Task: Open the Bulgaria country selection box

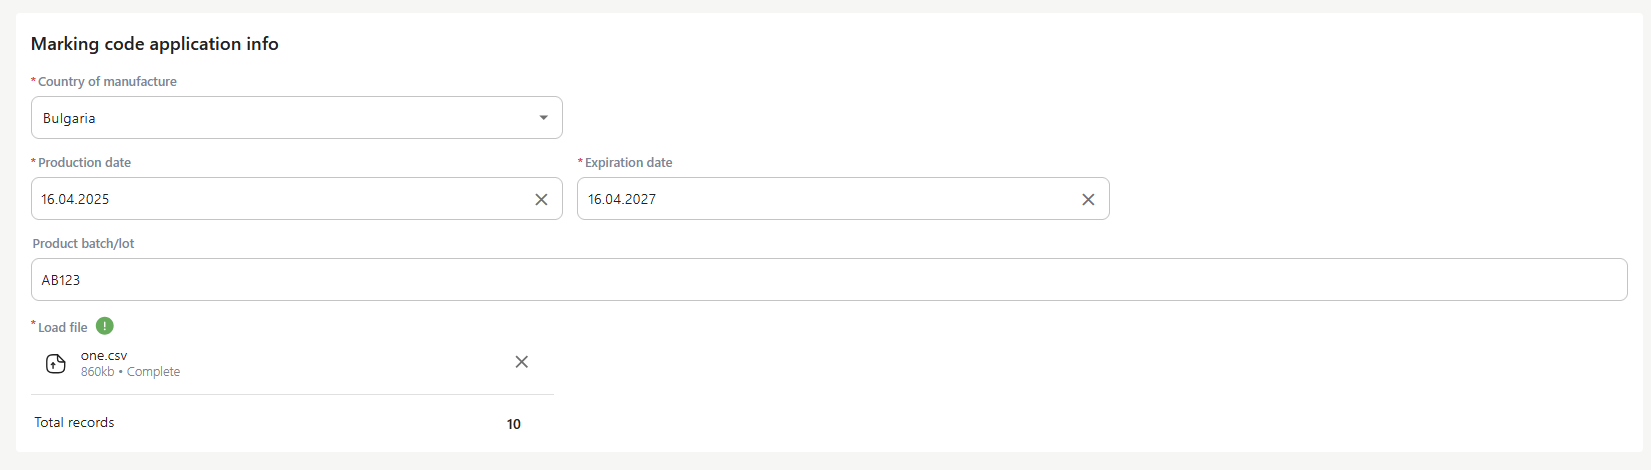Action: [296, 118]
